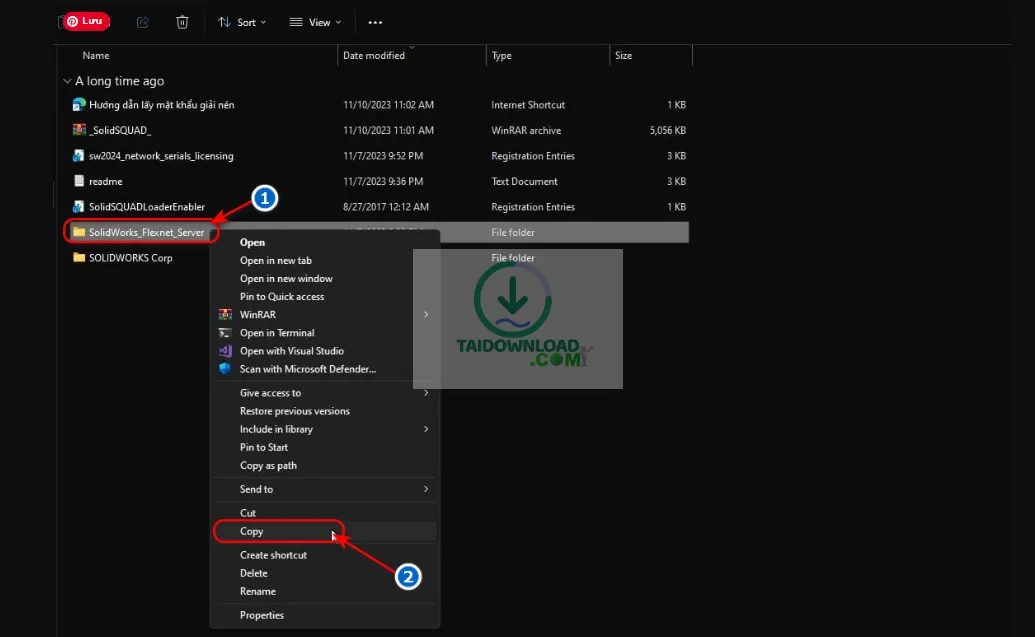
Task: Click the WinRAR icon in the context menu
Action: point(226,314)
